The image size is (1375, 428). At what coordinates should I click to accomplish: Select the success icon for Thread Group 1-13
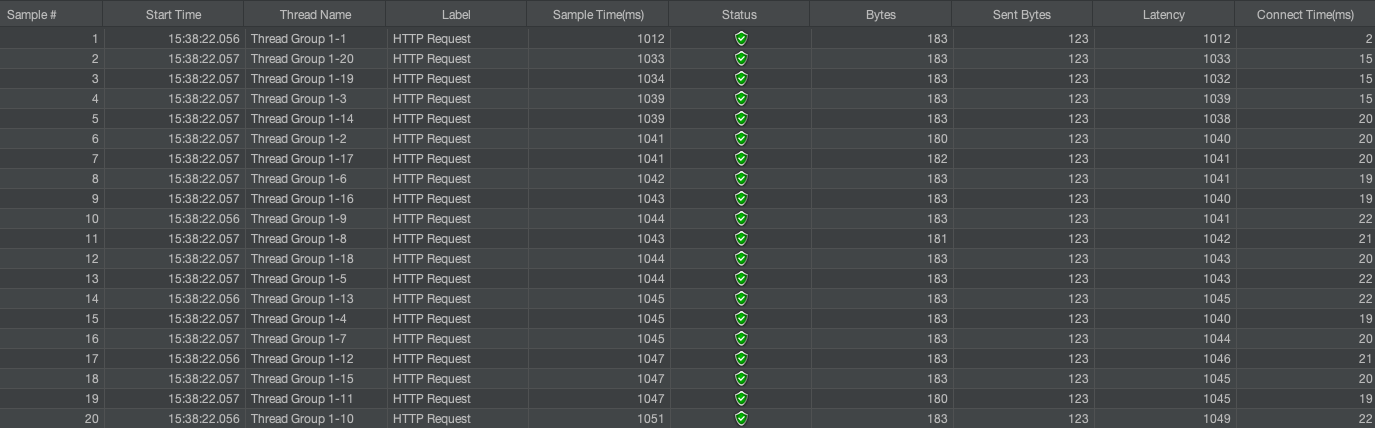tap(741, 299)
